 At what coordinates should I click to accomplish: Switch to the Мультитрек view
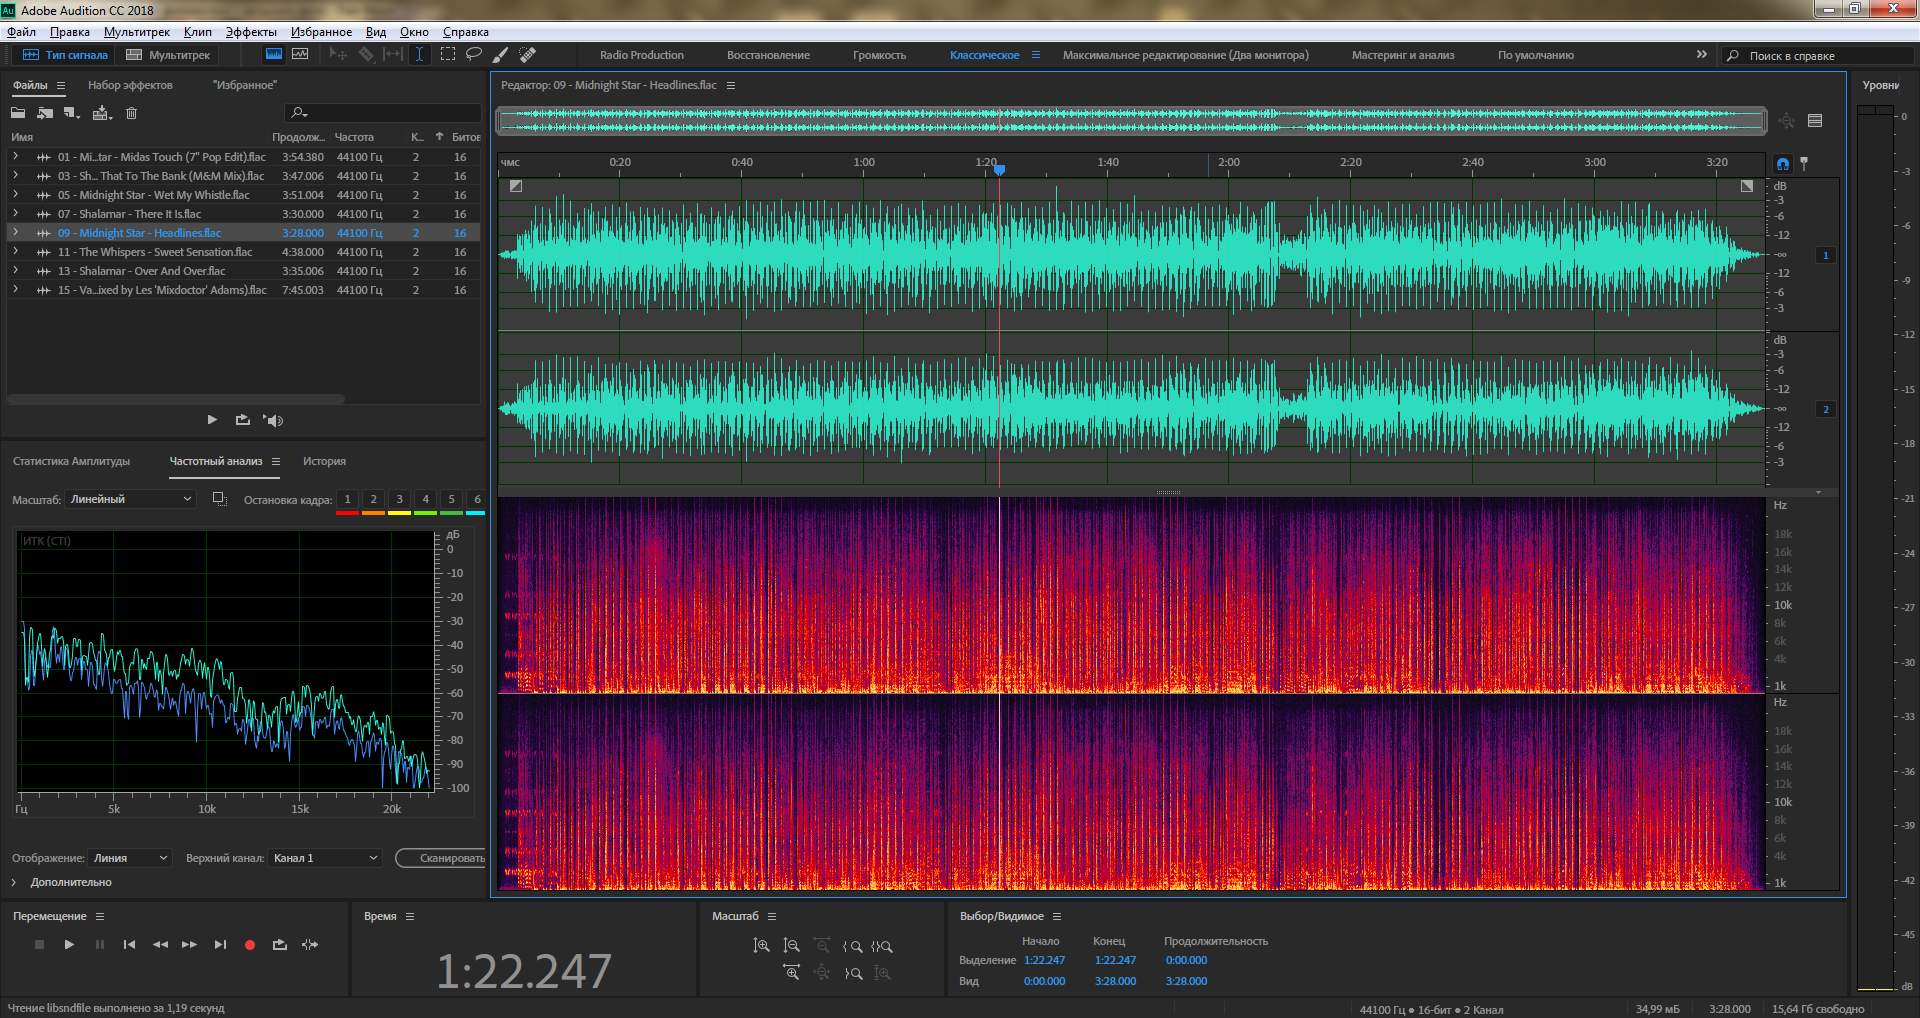(168, 55)
